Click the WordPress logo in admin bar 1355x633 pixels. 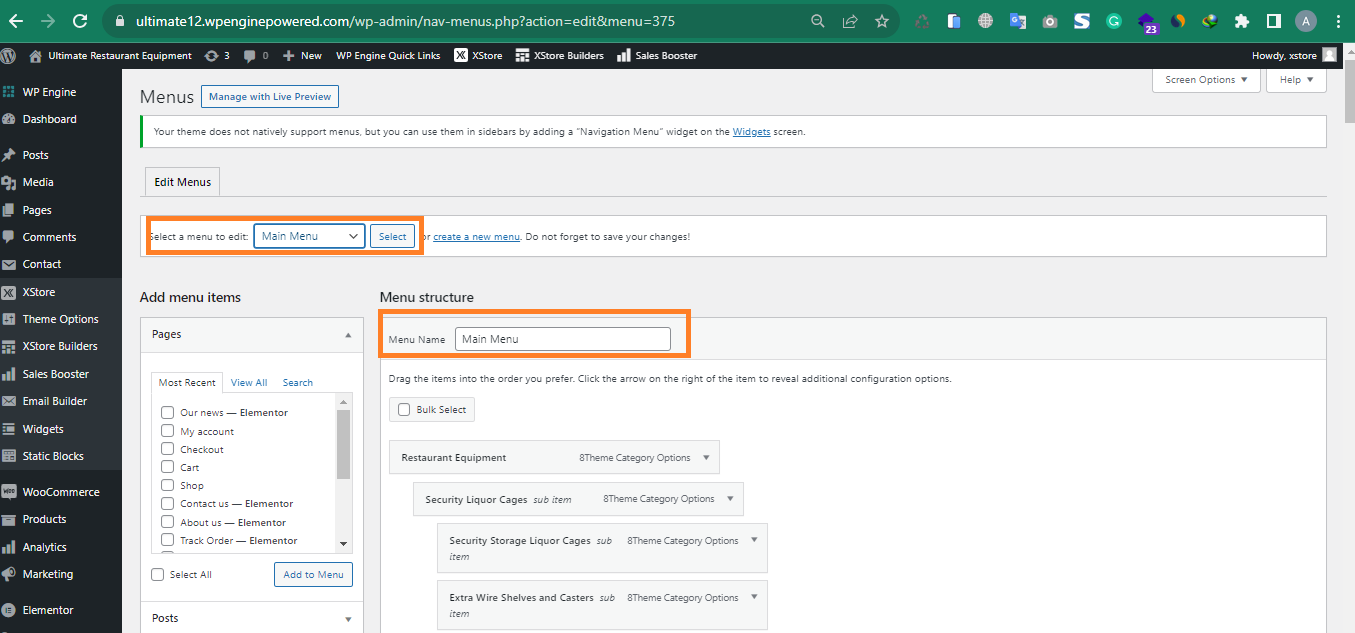click(10, 55)
